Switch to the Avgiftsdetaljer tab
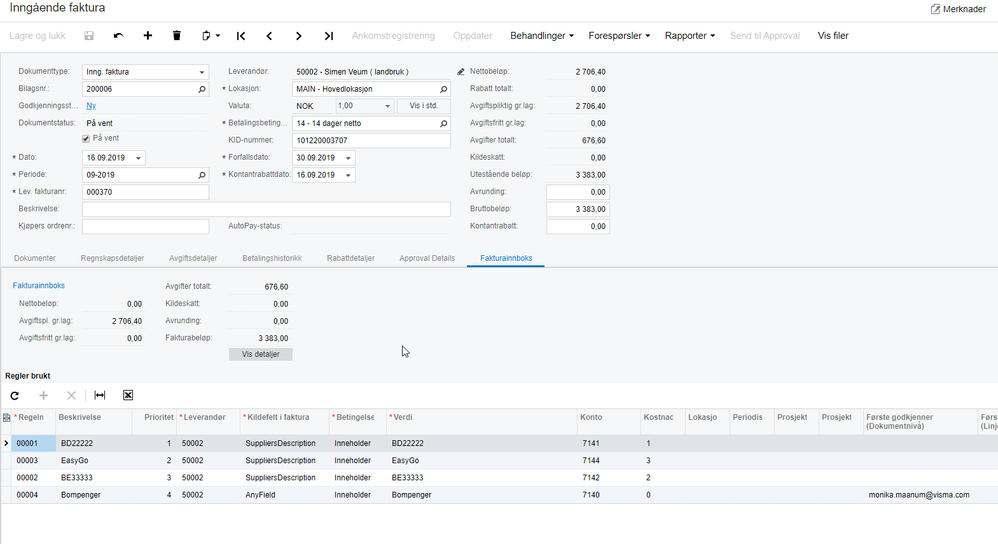Viewport: 998px width, 544px height. coord(193,258)
